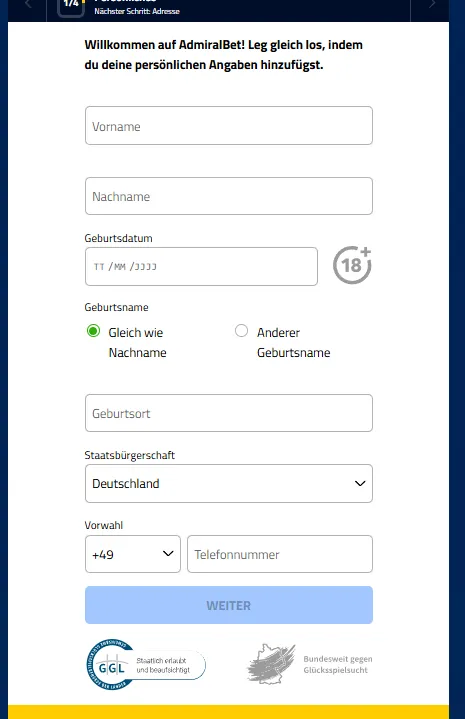Image resolution: width=465 pixels, height=719 pixels.
Task: Click the Telefonnummer input field
Action: [x=280, y=554]
